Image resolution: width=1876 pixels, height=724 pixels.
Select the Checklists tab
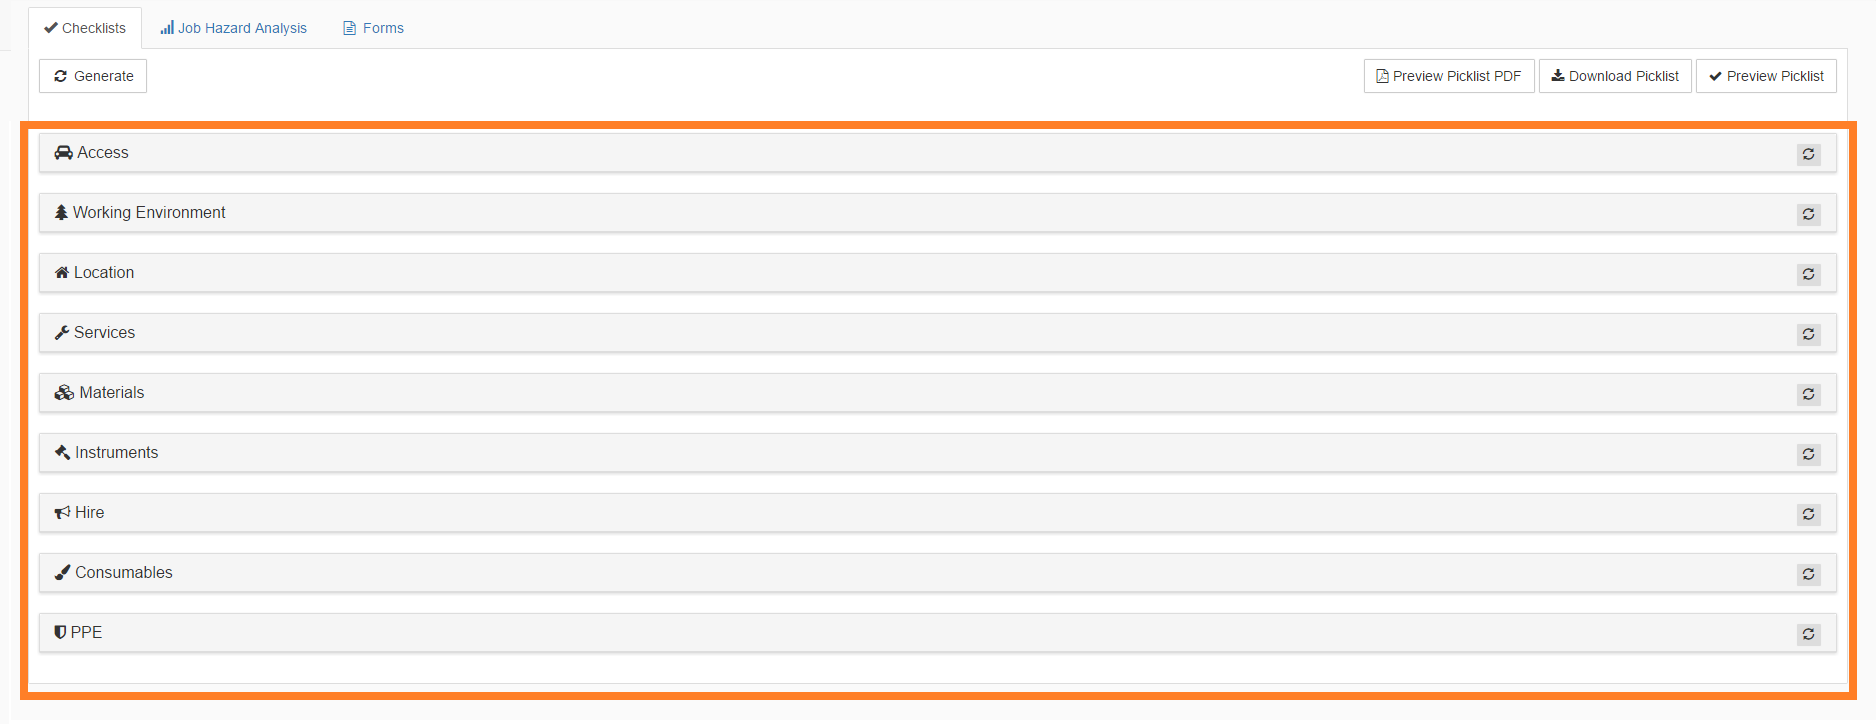click(85, 28)
